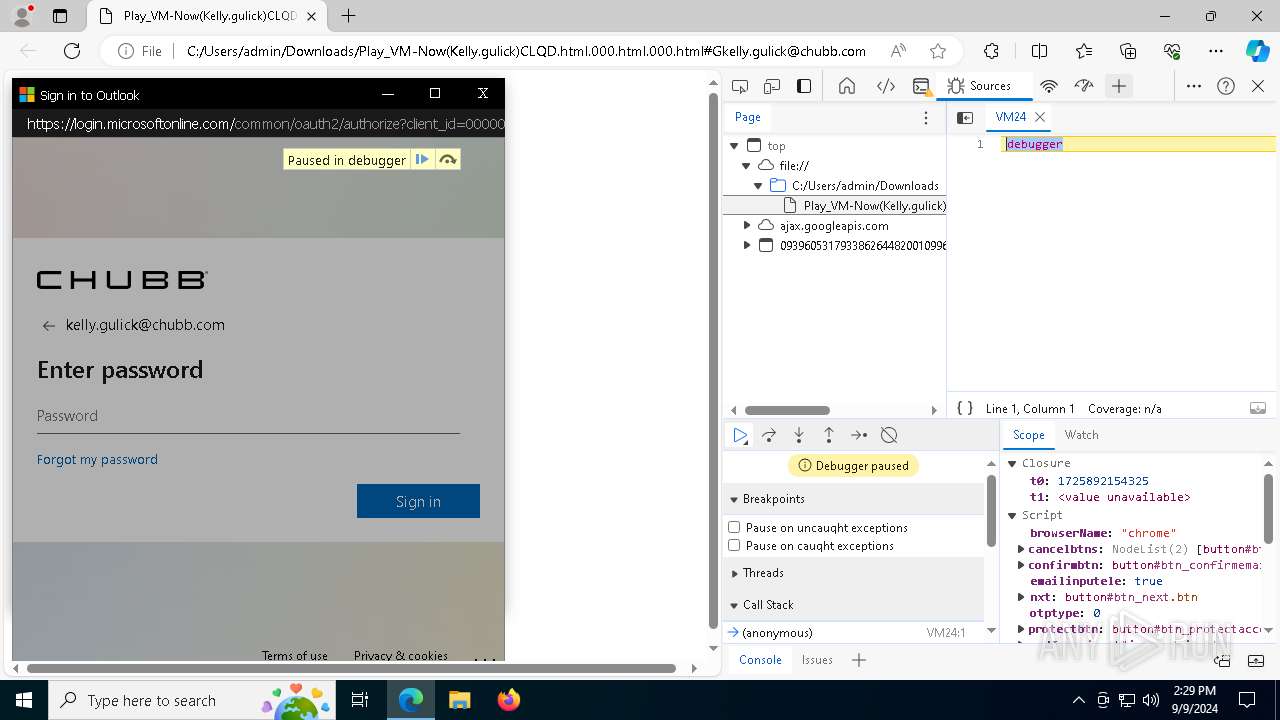Viewport: 1280px width, 720px height.
Task: Click Step into next function call
Action: (x=799, y=435)
